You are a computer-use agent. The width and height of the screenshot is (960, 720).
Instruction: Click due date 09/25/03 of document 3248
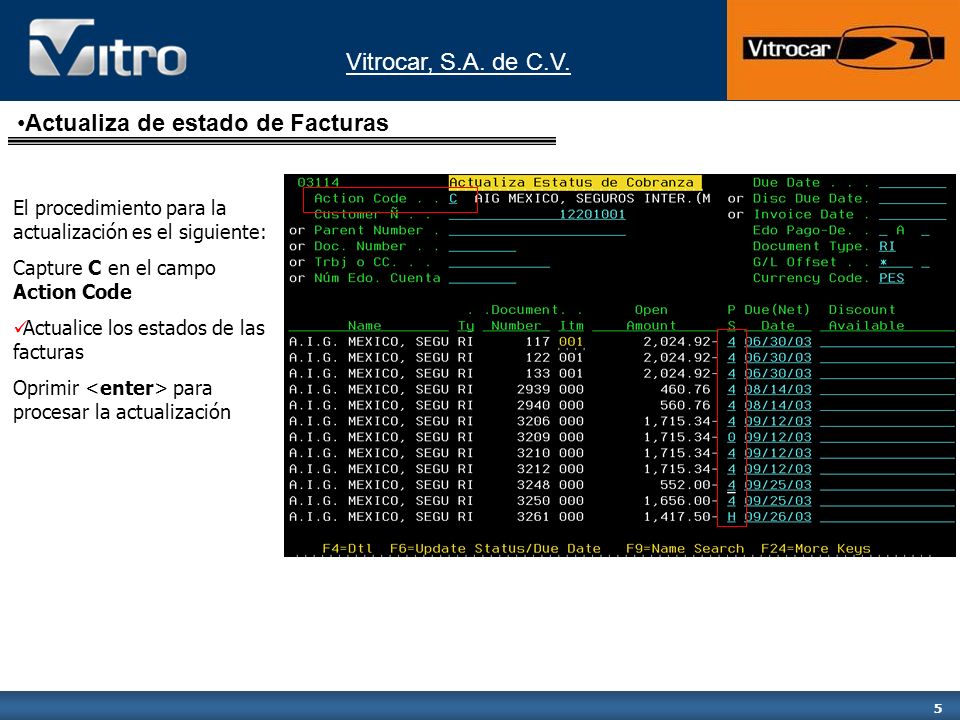pyautogui.click(x=778, y=485)
